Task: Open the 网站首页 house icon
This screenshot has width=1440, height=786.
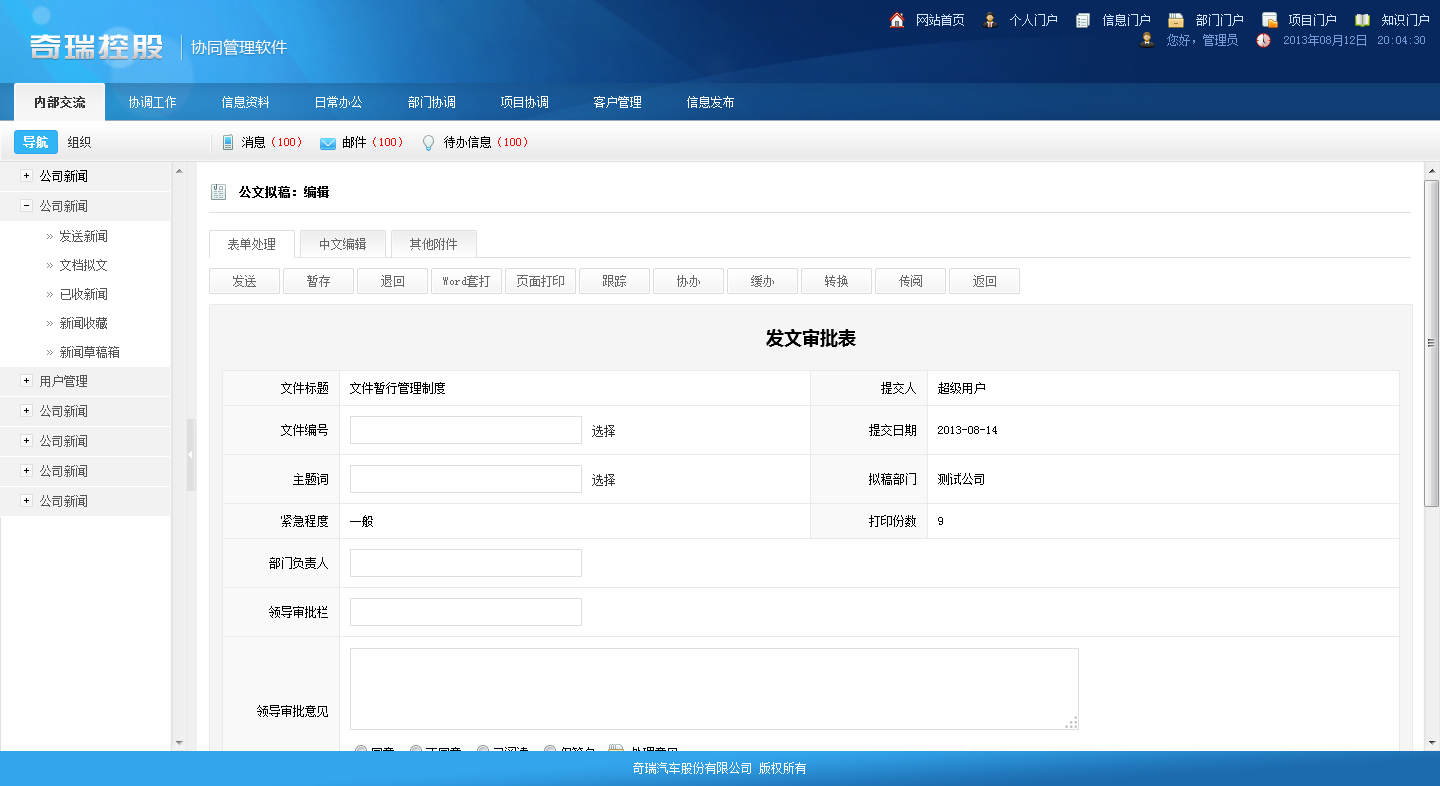Action: click(x=897, y=20)
